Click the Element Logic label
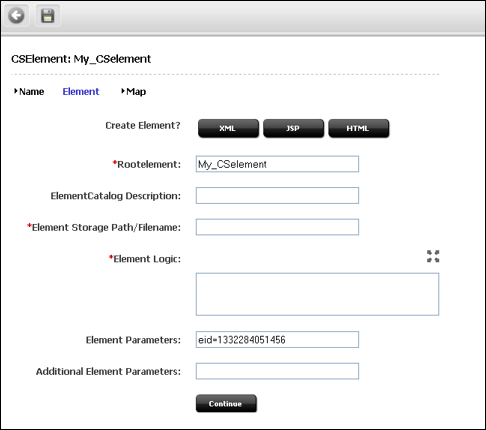 [x=145, y=259]
